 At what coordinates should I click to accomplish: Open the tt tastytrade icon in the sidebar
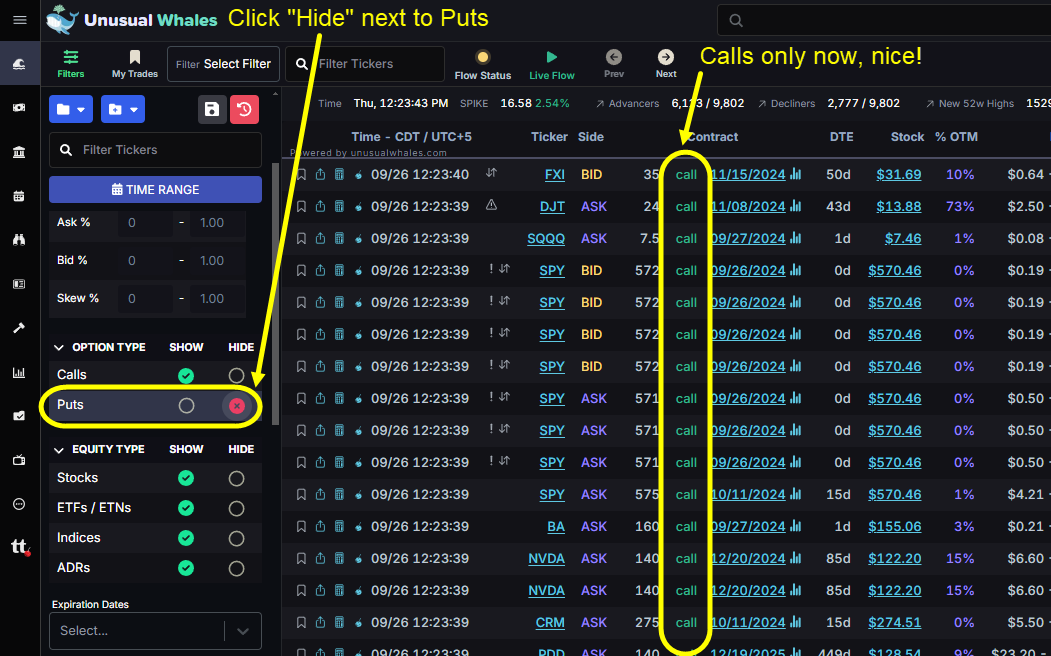coord(20,547)
